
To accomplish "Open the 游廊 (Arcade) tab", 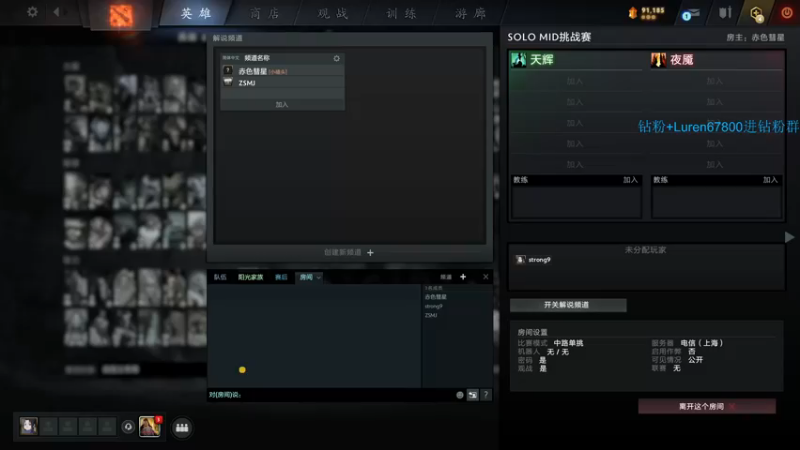I will (x=470, y=13).
